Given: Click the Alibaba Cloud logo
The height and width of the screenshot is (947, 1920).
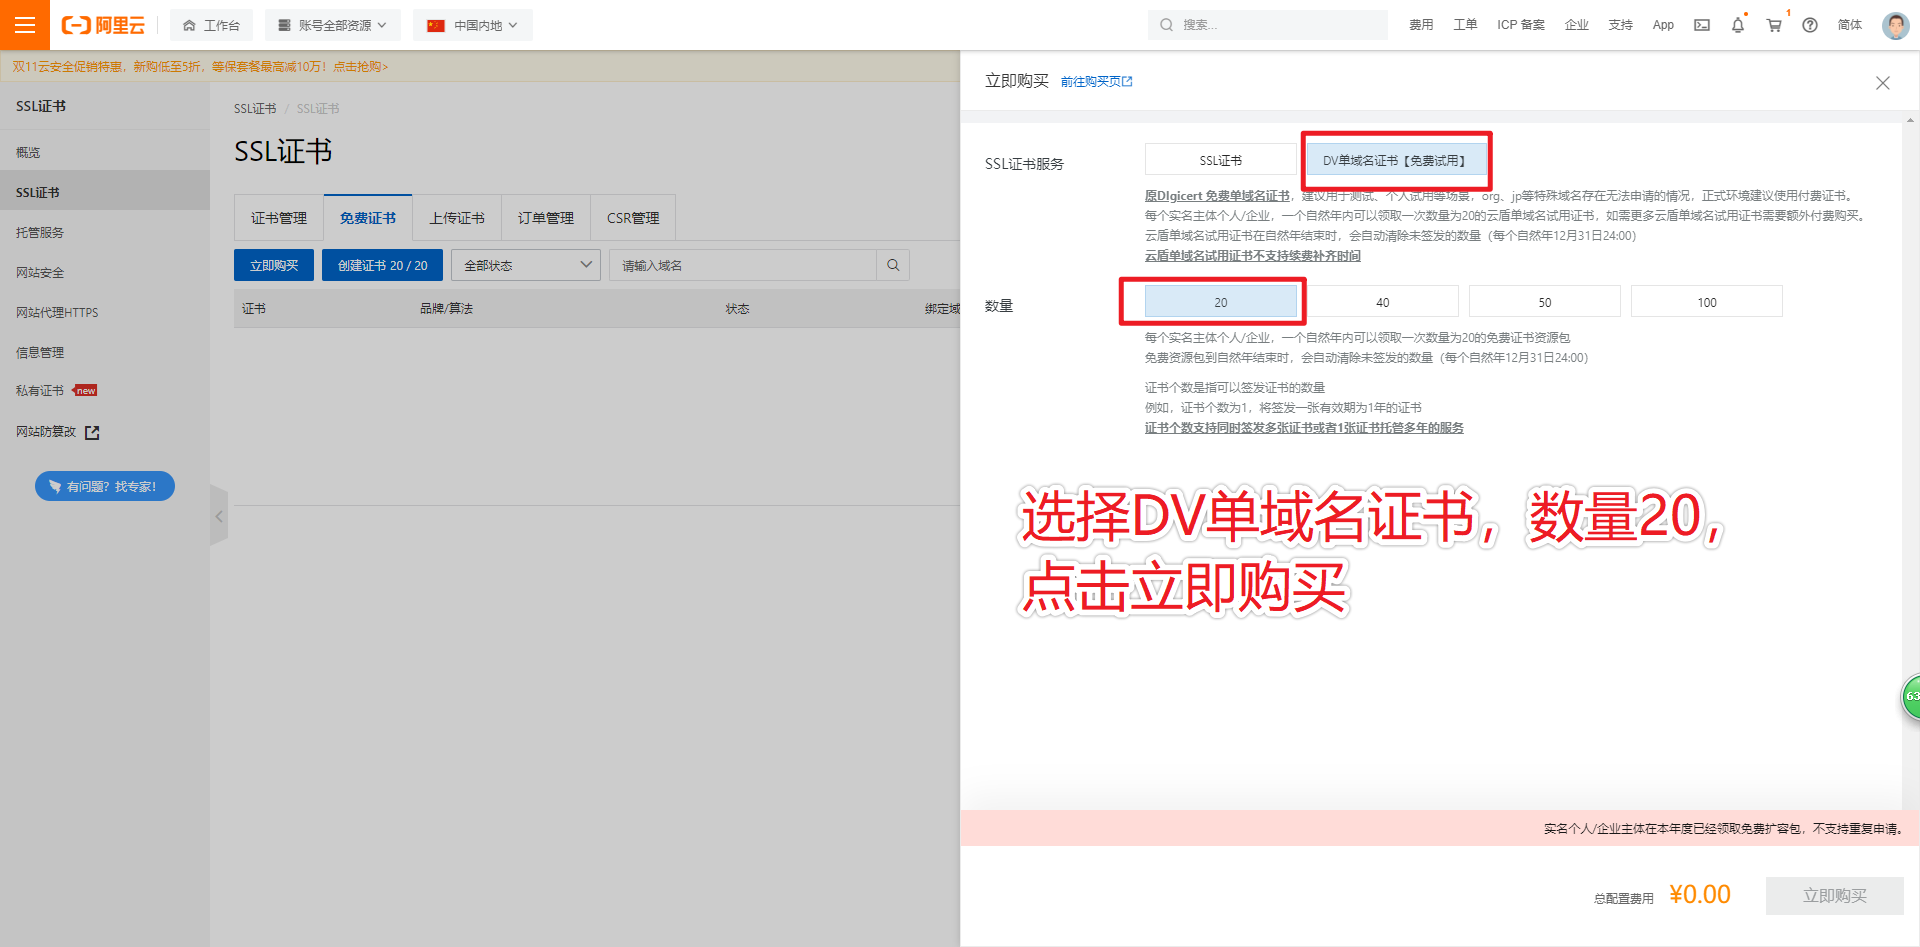Looking at the screenshot, I should coord(103,25).
